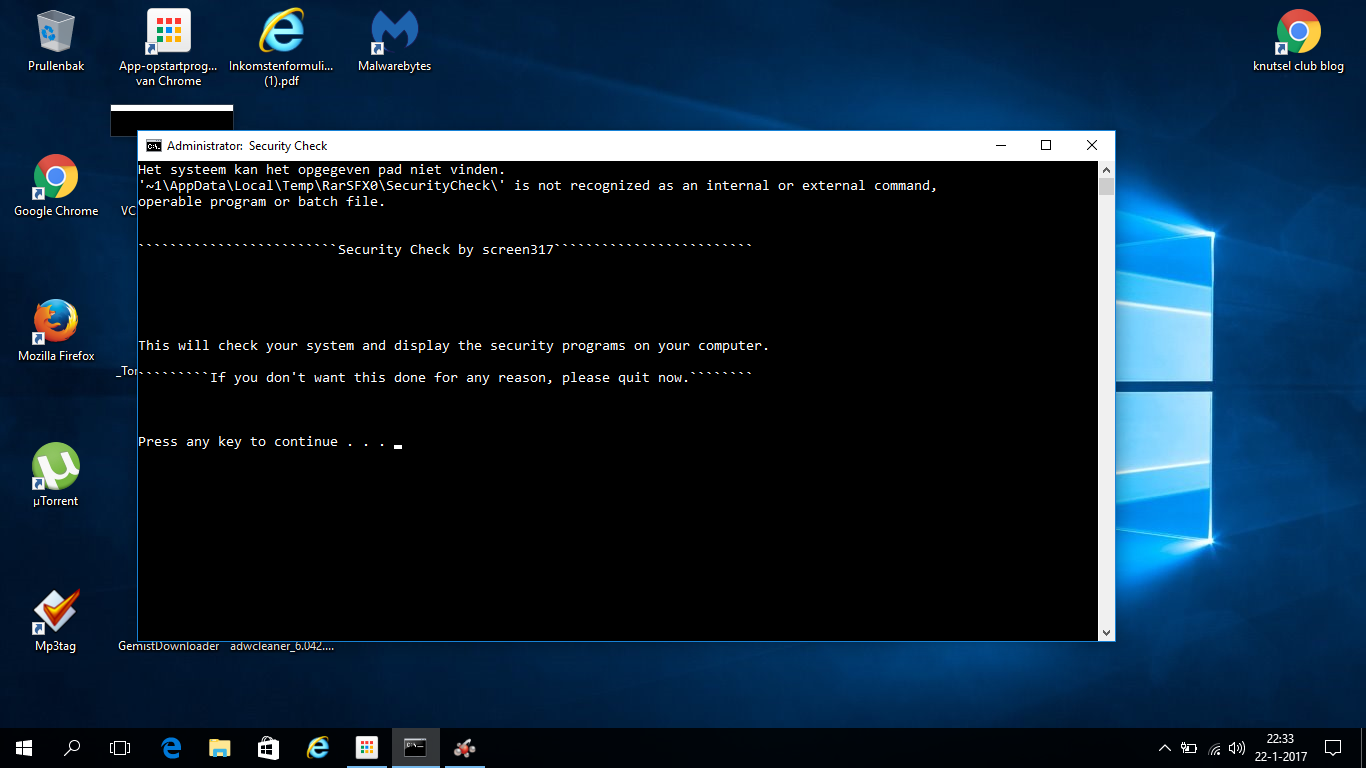Open App-opstartprogramma van Chrome desktop shortcut
The height and width of the screenshot is (768, 1366).
pyautogui.click(x=168, y=47)
